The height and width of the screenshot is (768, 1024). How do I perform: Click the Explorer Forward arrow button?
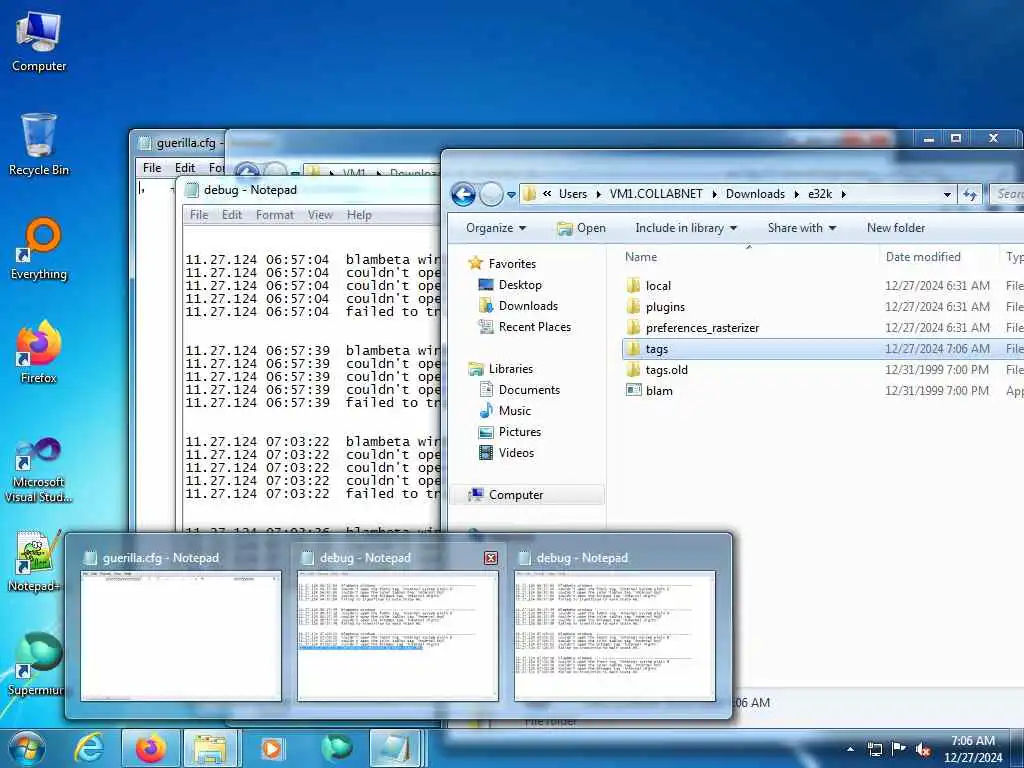click(490, 194)
